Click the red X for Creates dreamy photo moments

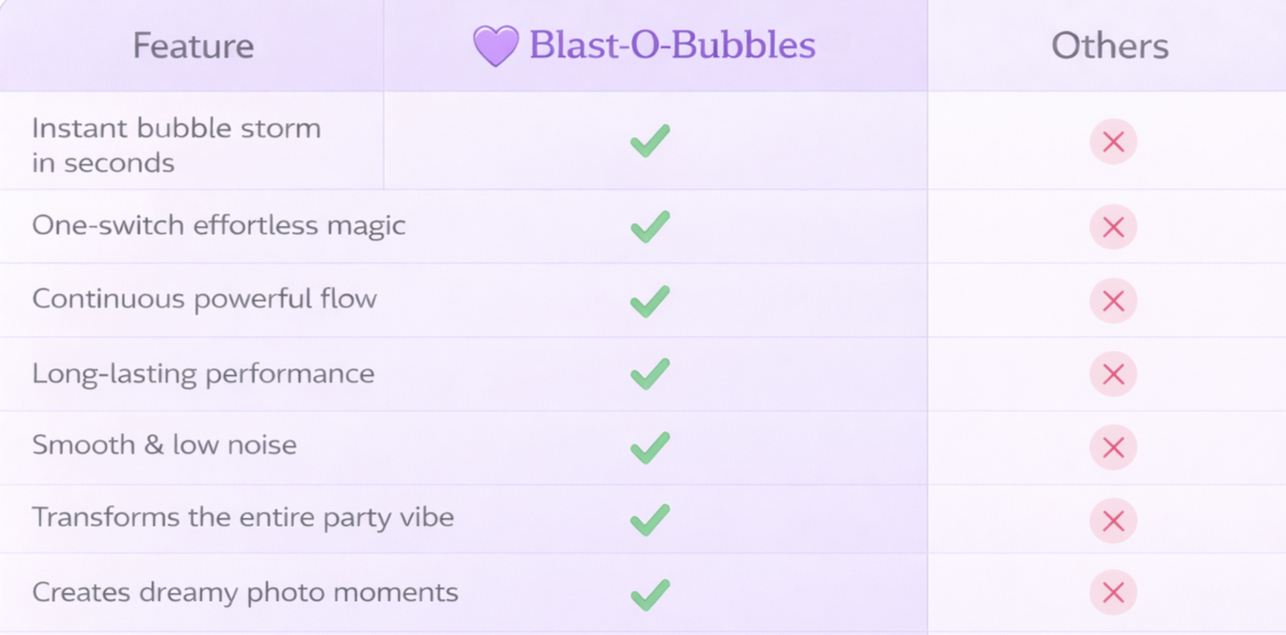coord(1113,594)
